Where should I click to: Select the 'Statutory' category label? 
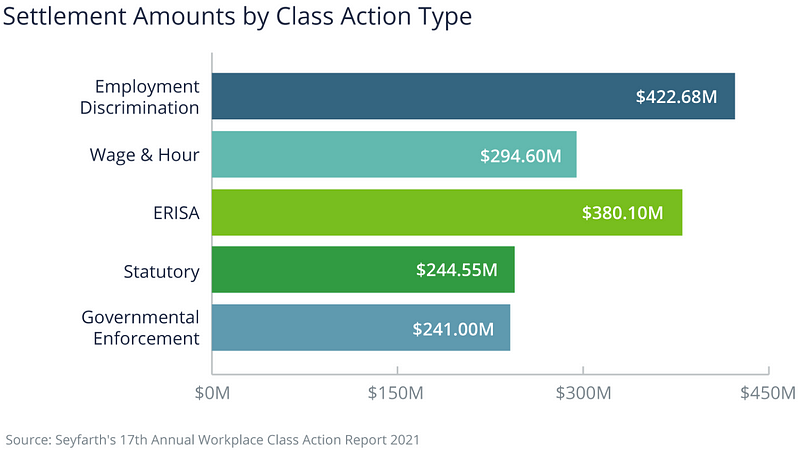(x=161, y=271)
